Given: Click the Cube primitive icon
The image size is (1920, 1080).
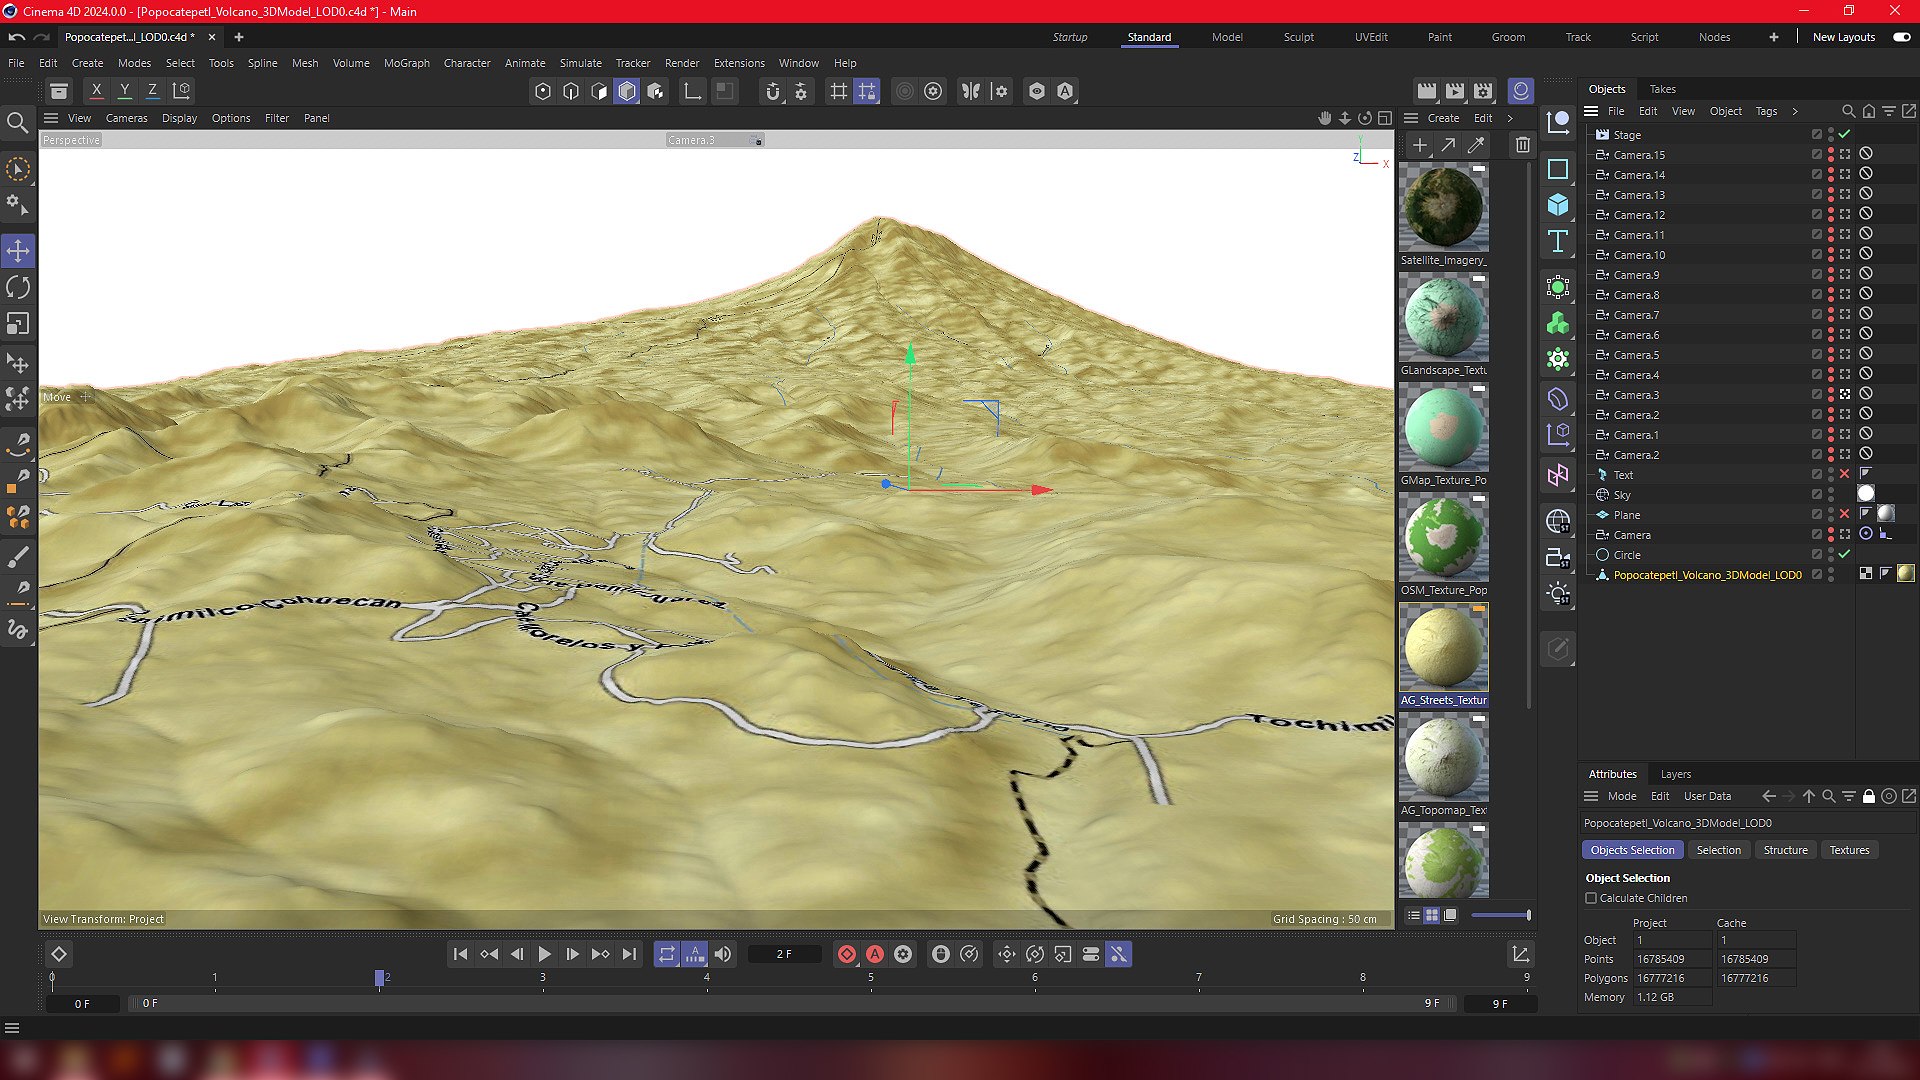Looking at the screenshot, I should [x=1558, y=205].
